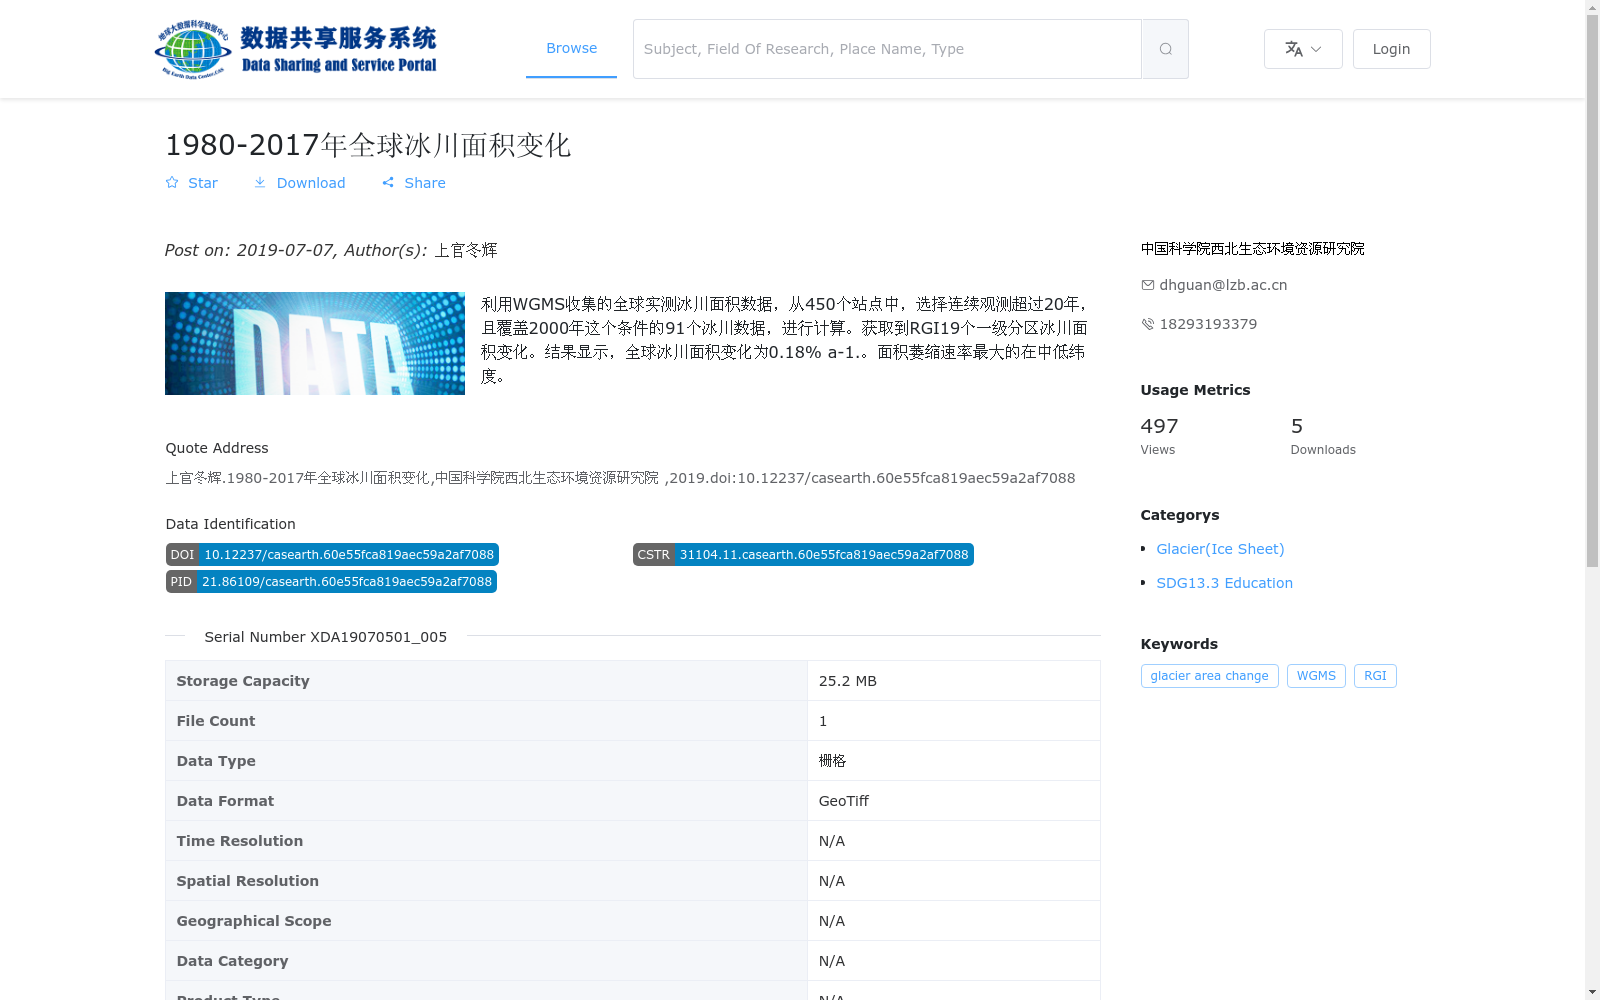Click the scrollbar down arrow
This screenshot has width=1600, height=1000.
tap(1592, 993)
